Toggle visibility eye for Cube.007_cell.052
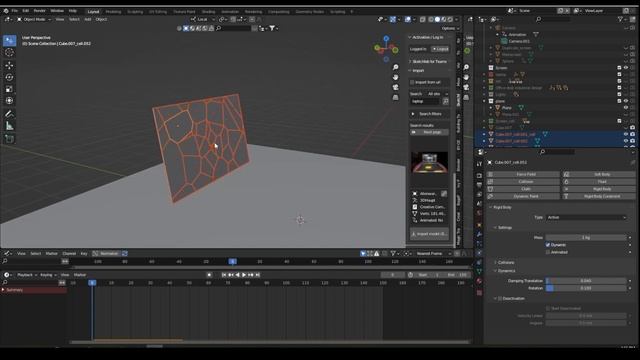This screenshot has height=360, width=640. tap(626, 141)
